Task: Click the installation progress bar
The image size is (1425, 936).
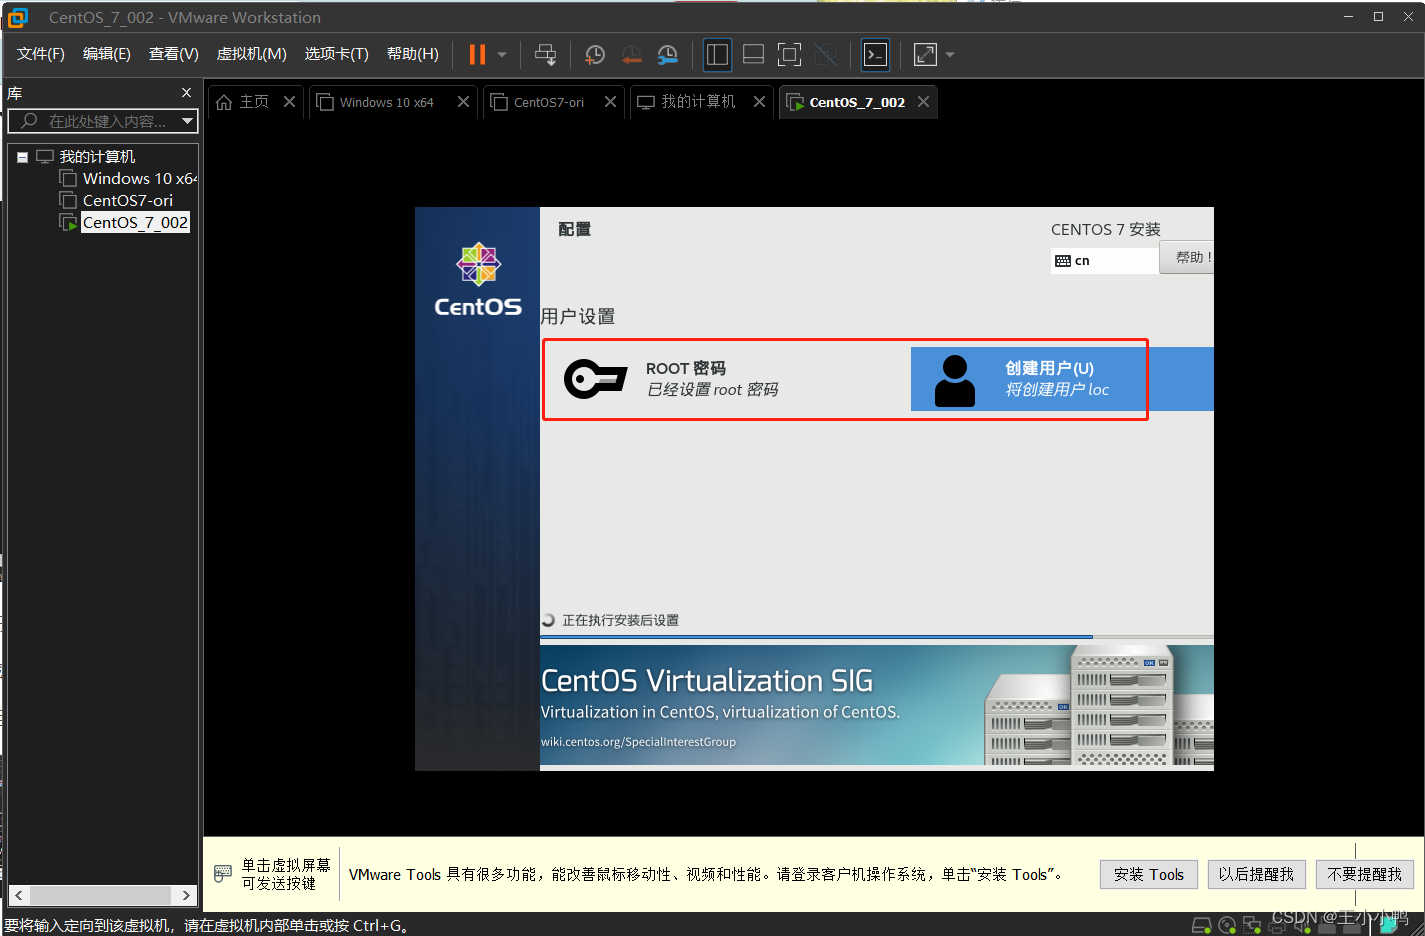Action: (877, 637)
